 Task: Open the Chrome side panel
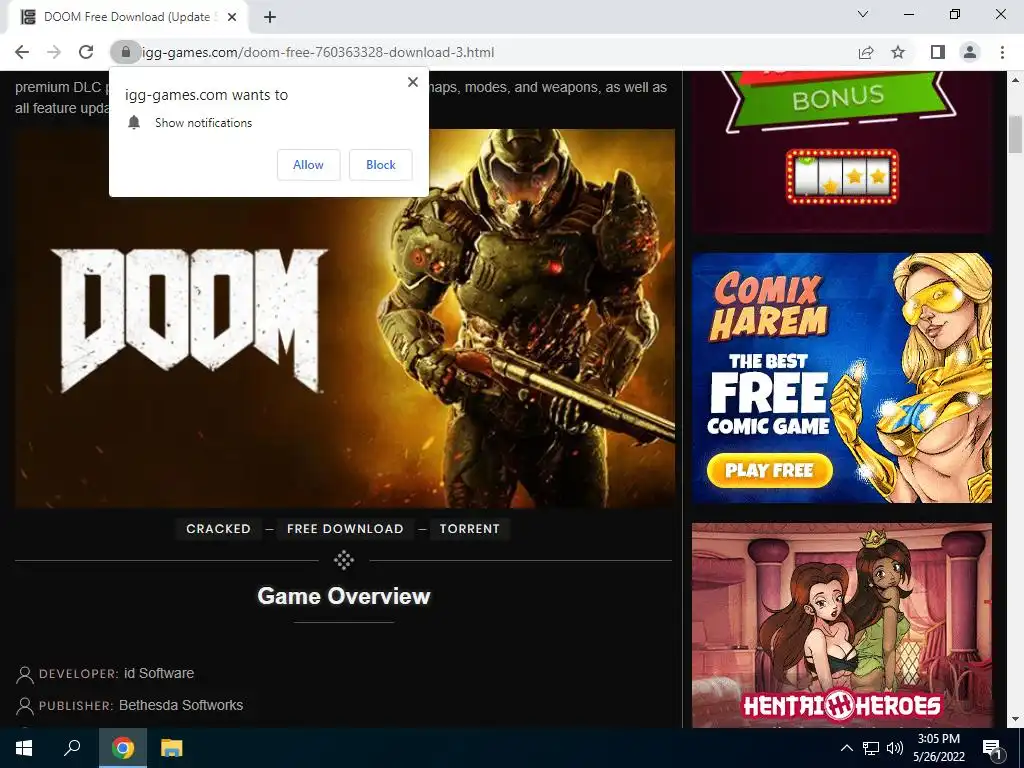coord(938,52)
